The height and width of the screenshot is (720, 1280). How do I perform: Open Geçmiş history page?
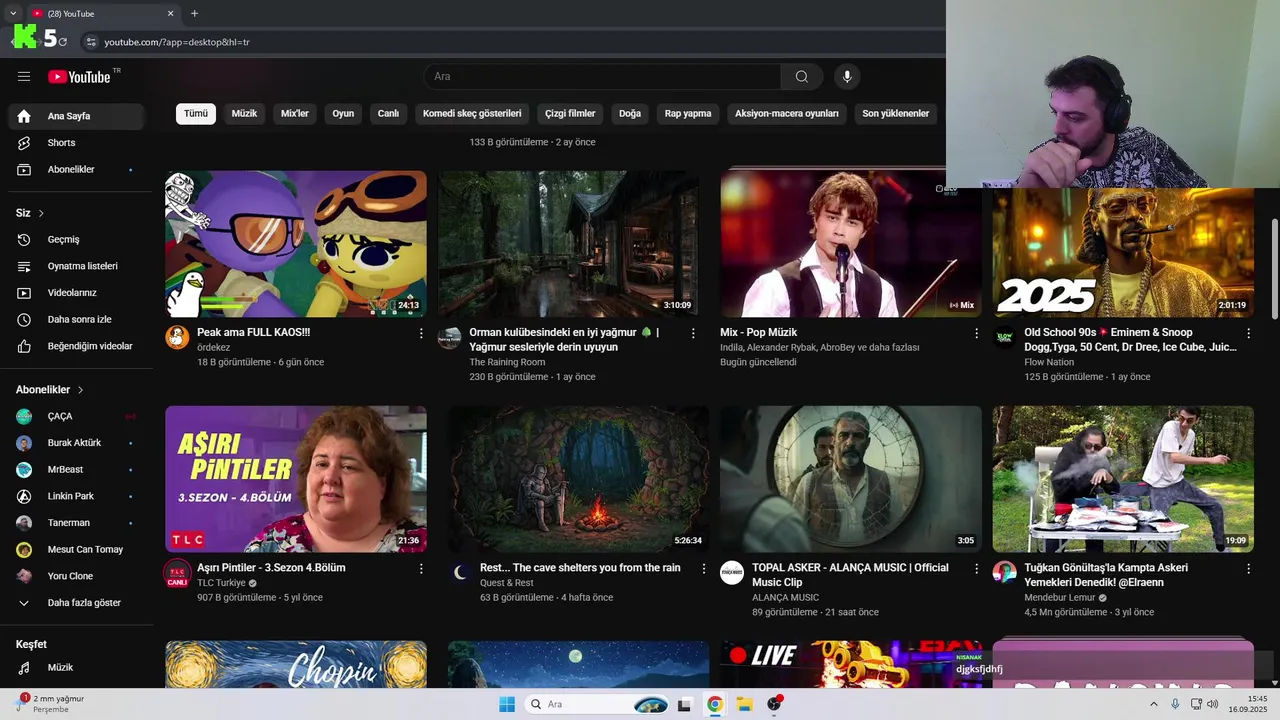[x=76, y=240]
